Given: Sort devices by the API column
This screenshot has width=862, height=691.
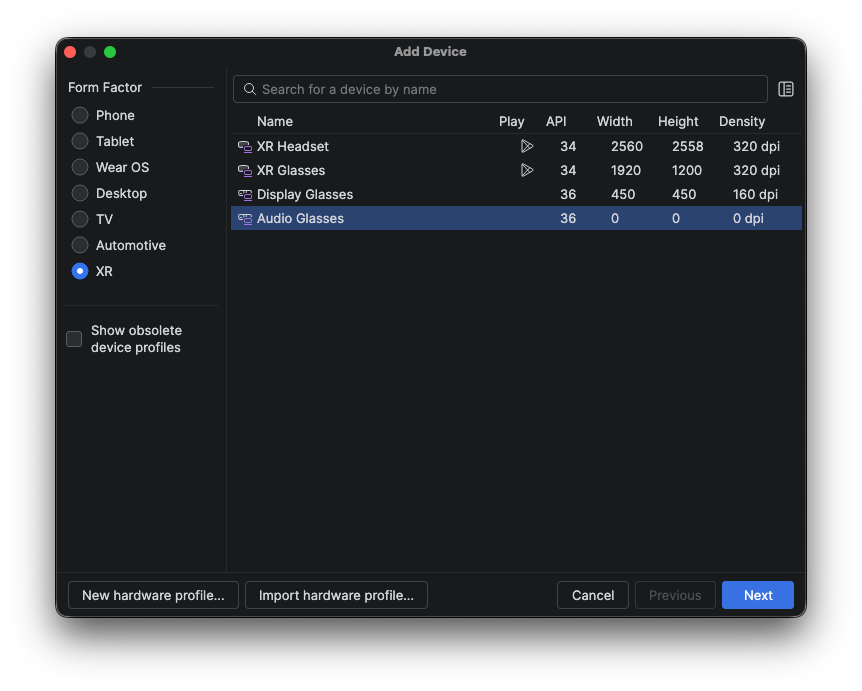Looking at the screenshot, I should (556, 121).
